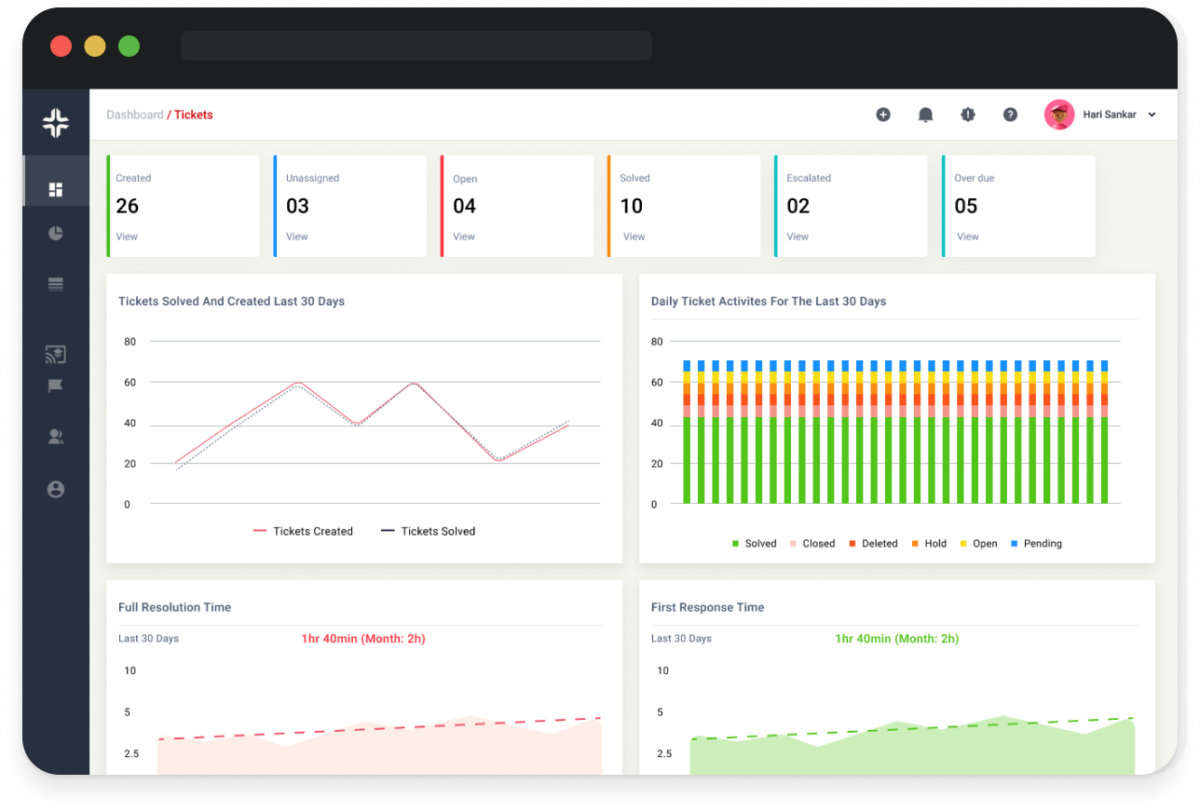This screenshot has height=812, width=1200.
Task: Click the plus add icon in header
Action: 883,115
